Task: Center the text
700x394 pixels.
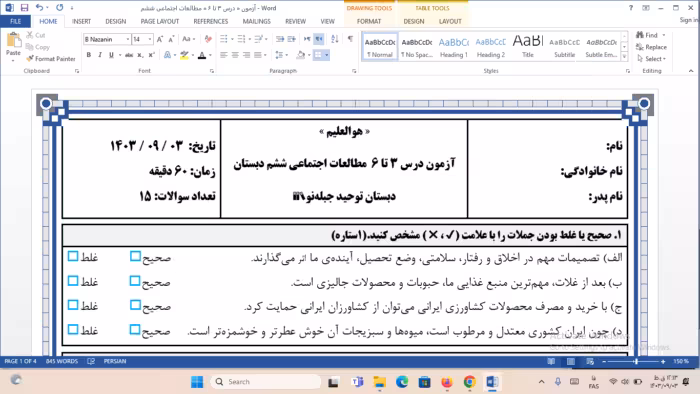Action: point(235,55)
